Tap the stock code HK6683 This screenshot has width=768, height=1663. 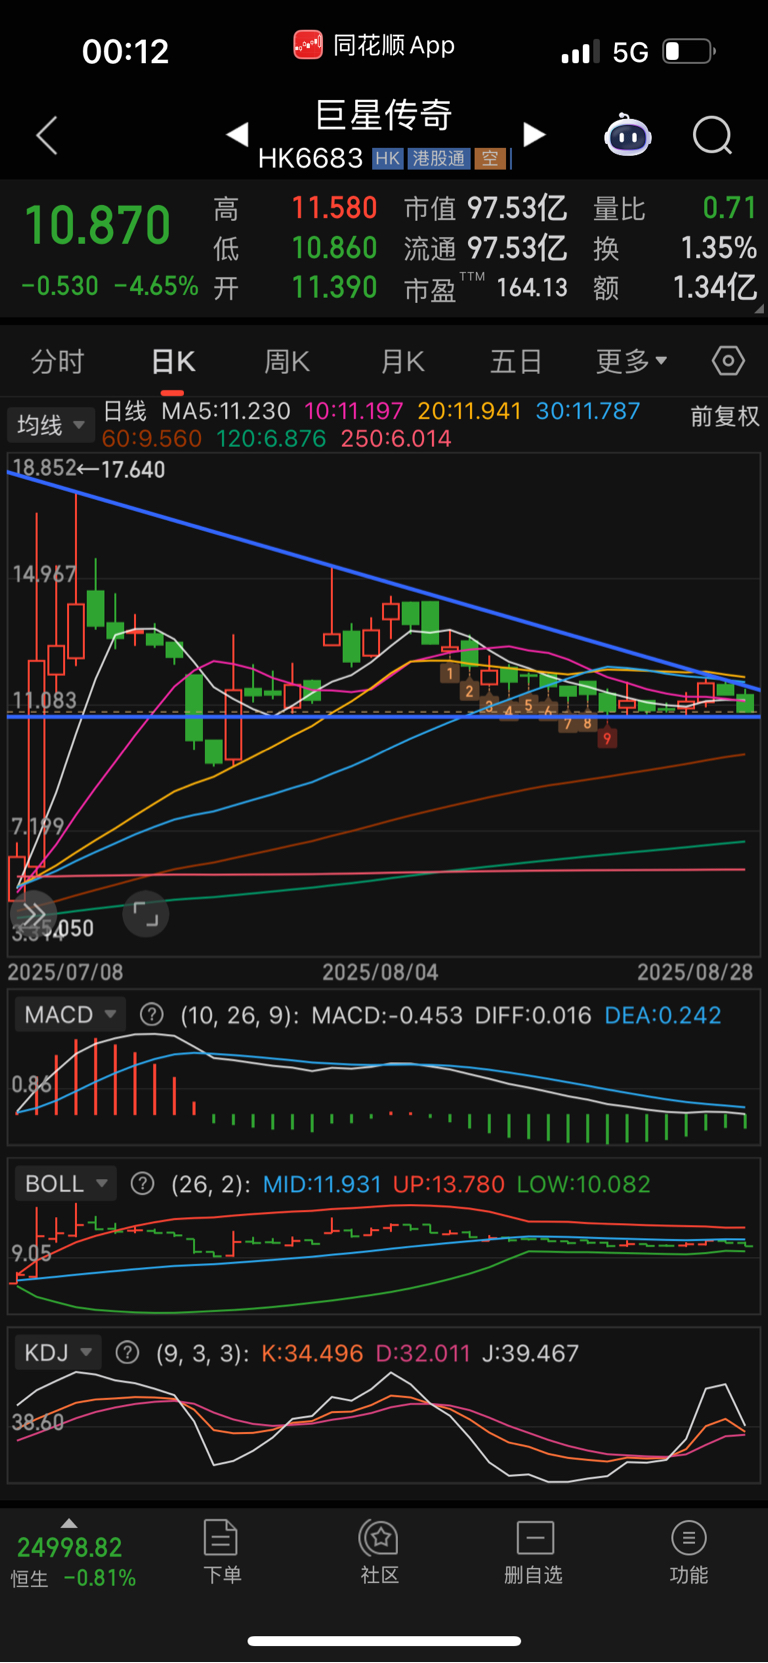[310, 159]
